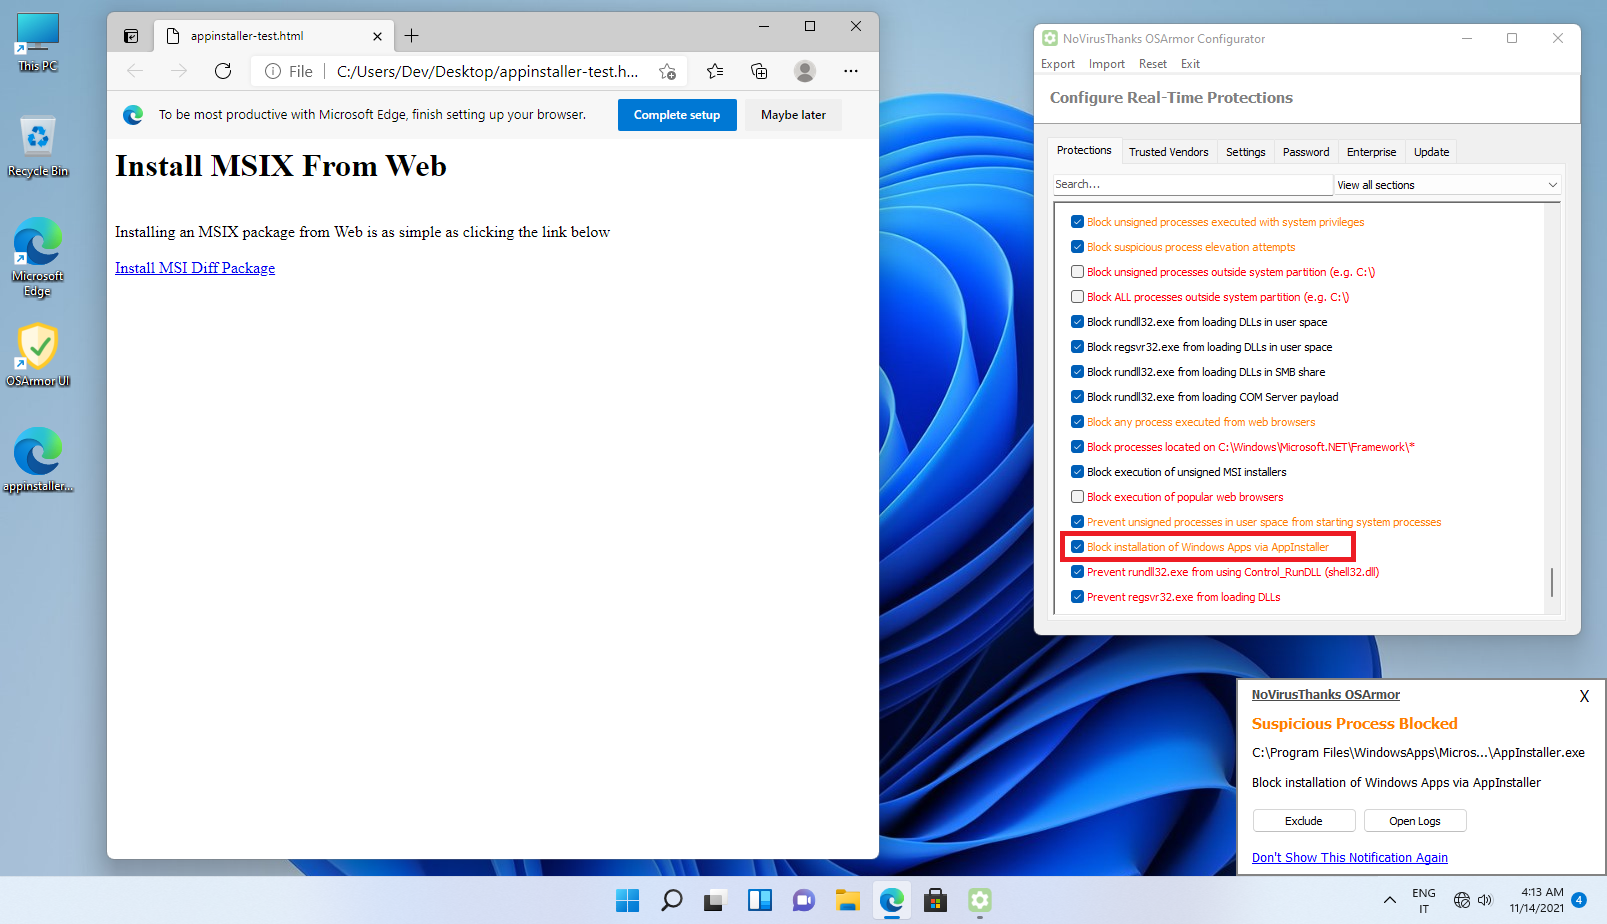This screenshot has width=1607, height=924.
Task: Open Edge Favorites list icon
Action: pyautogui.click(x=715, y=71)
